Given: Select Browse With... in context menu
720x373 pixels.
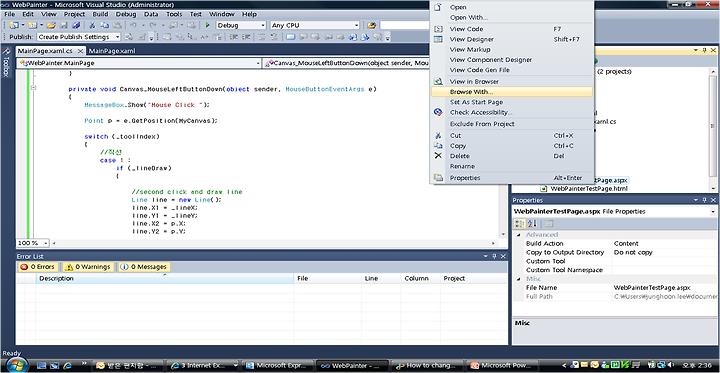Looking at the screenshot, I should point(512,92).
